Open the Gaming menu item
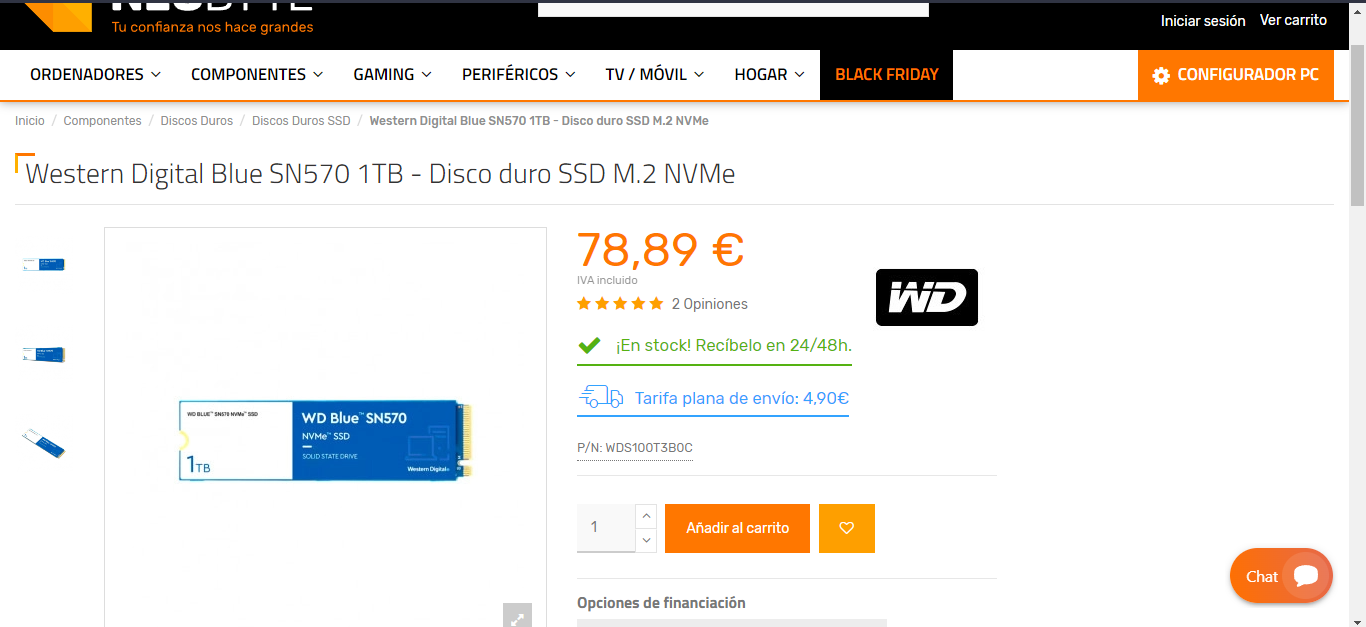Screen dimensions: 1366x627 (392, 74)
